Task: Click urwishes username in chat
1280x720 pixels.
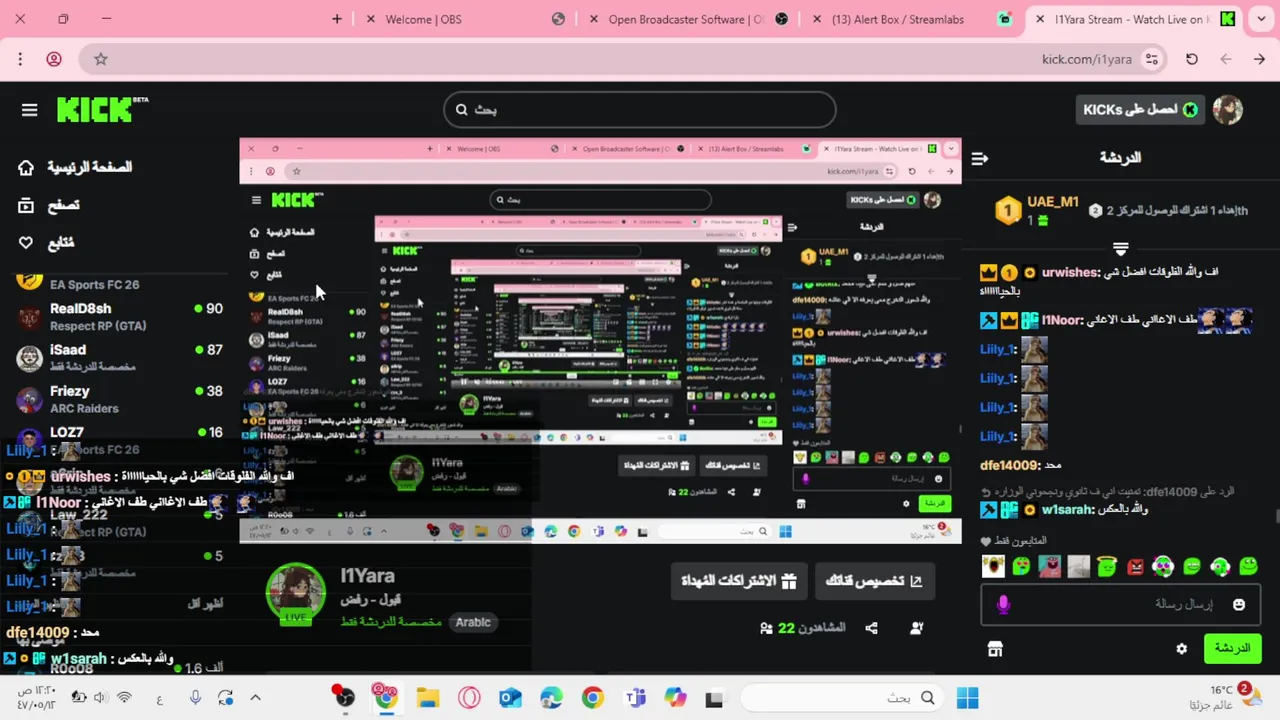Action: [x=1070, y=272]
